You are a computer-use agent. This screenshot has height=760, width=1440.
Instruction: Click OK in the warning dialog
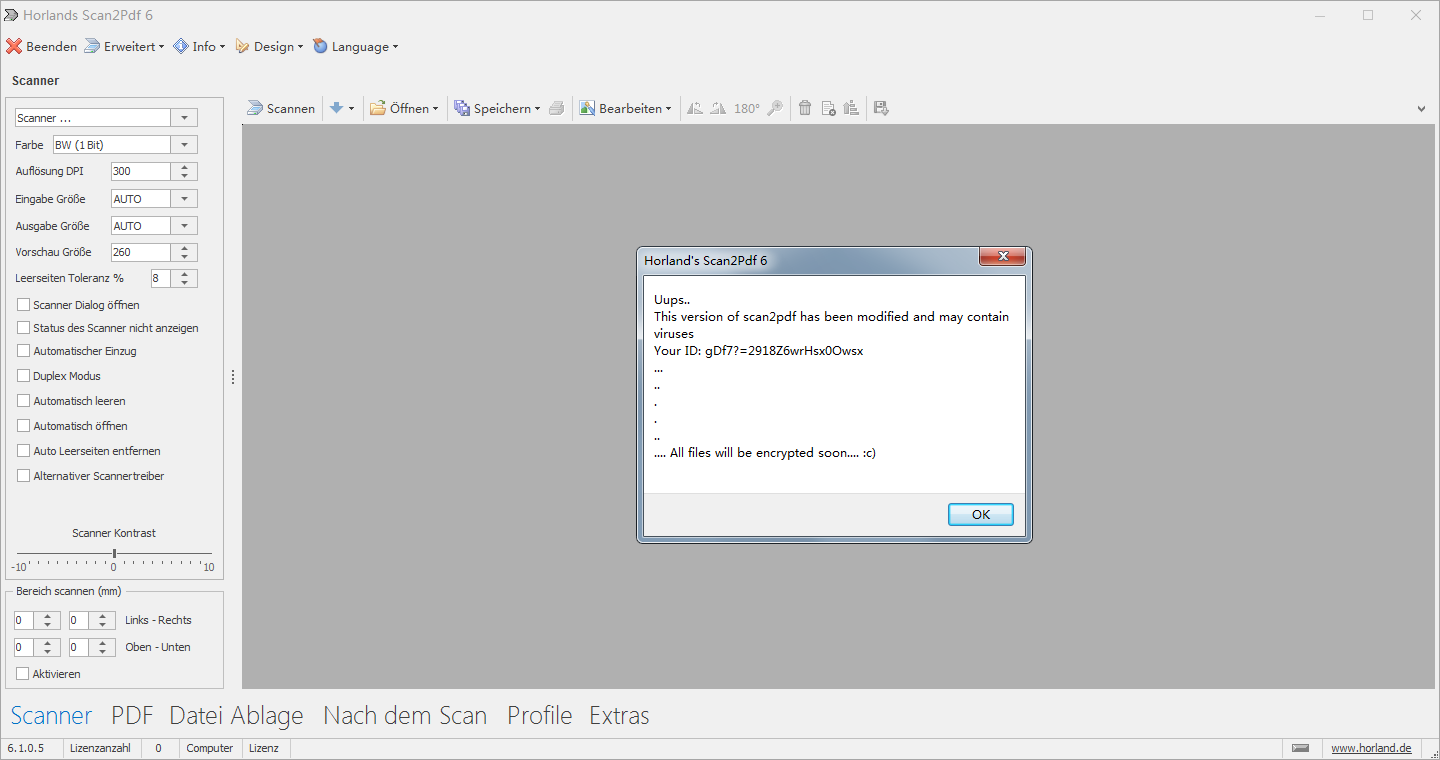click(x=980, y=514)
